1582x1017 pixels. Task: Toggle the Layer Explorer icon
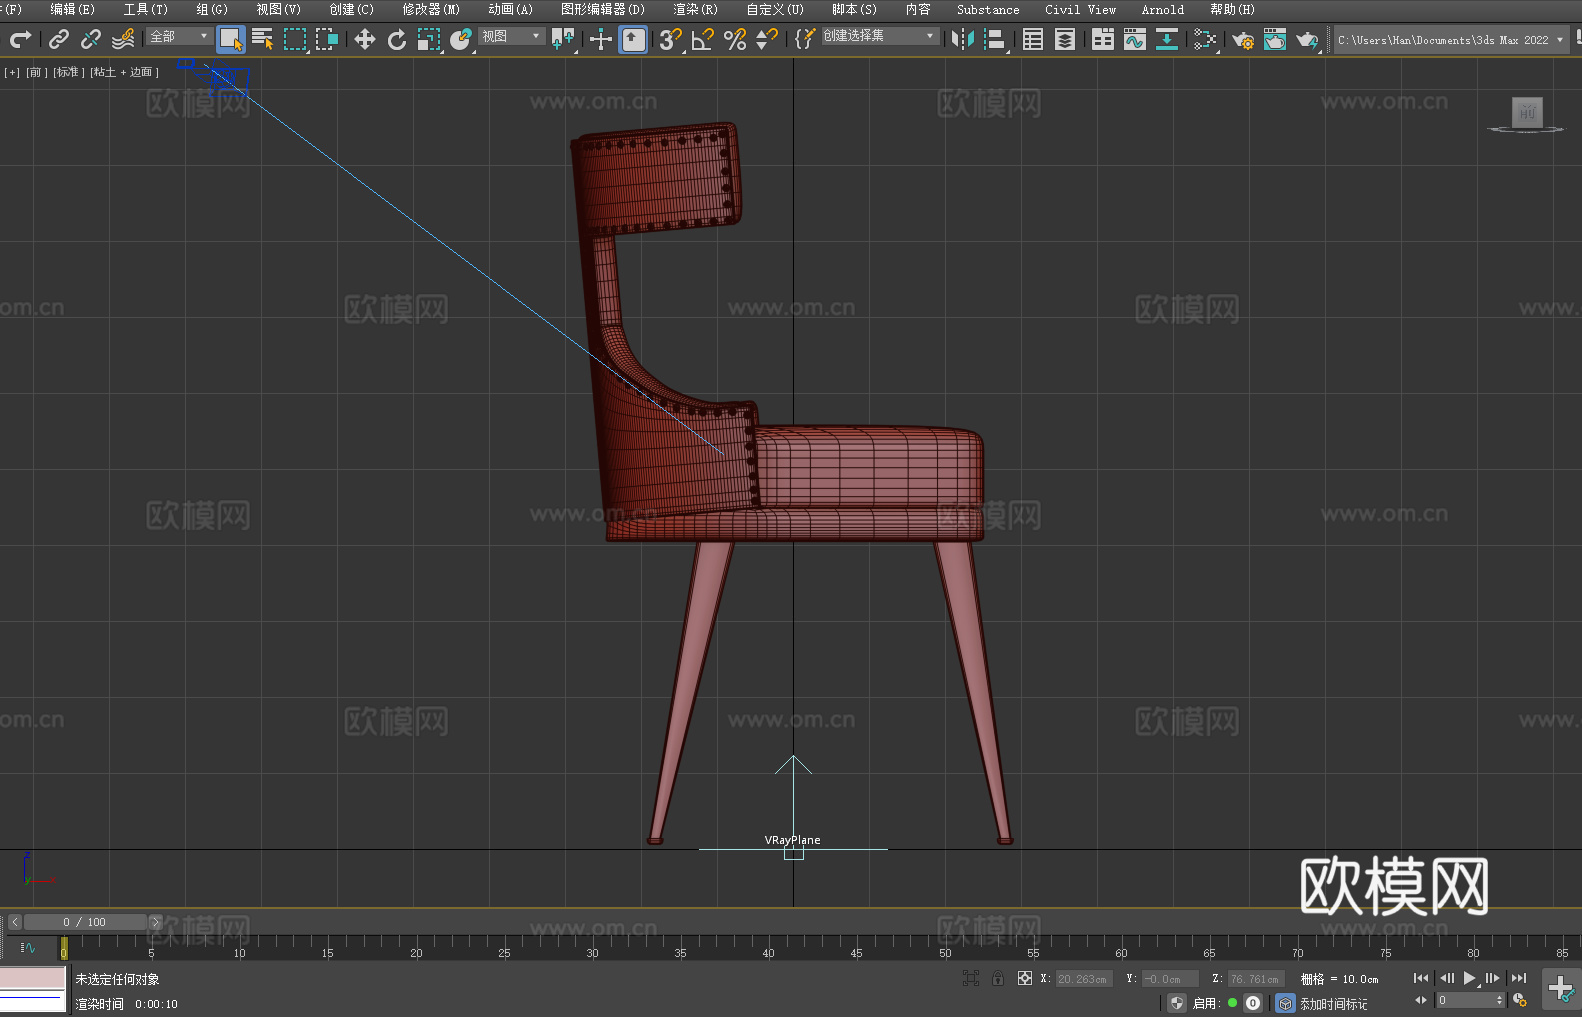tap(1065, 39)
